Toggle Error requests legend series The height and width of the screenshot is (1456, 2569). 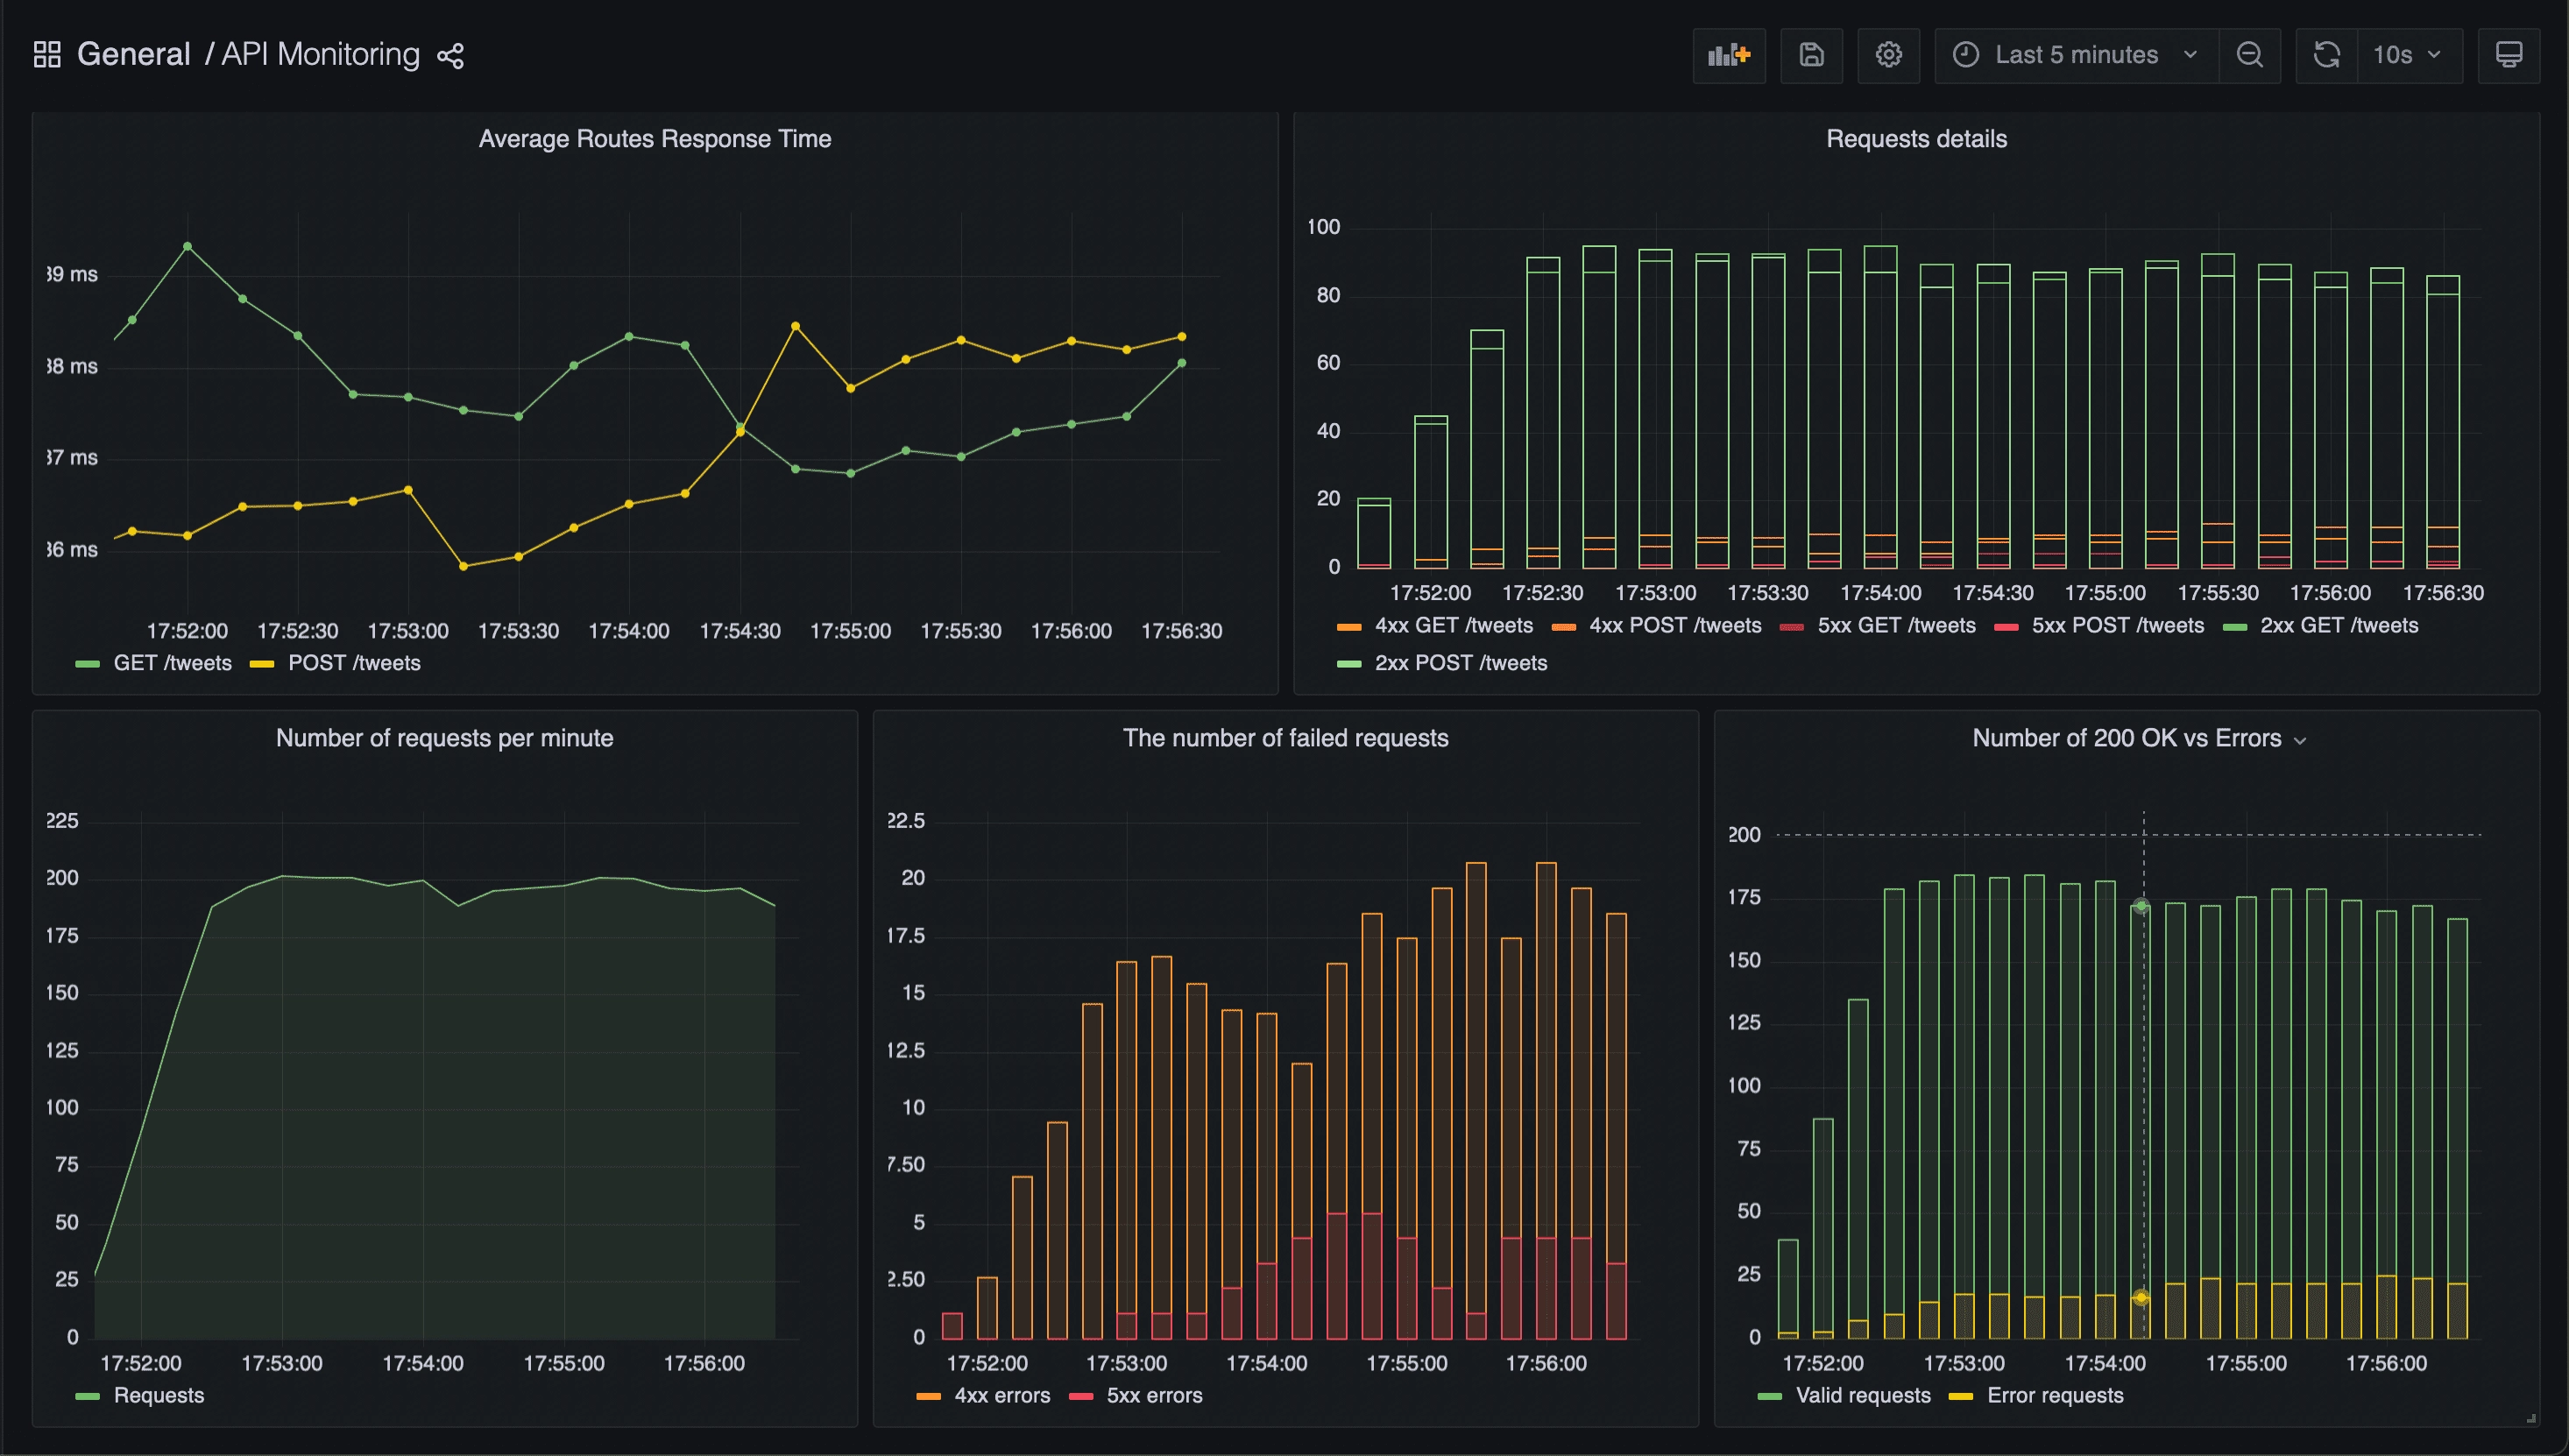click(x=2055, y=1395)
